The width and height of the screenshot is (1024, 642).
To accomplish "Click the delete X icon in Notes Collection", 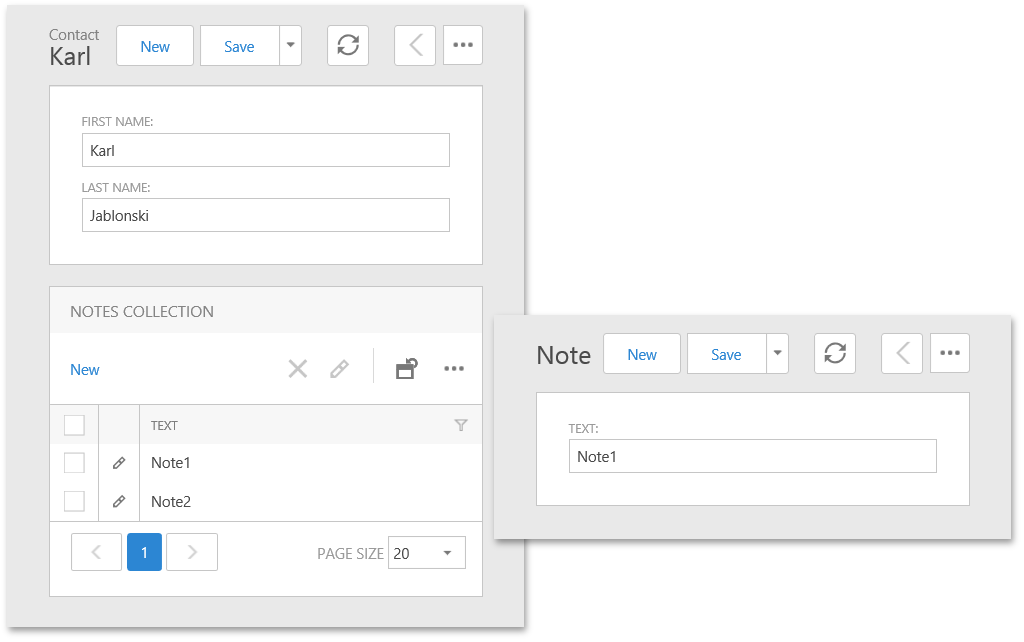I will point(298,369).
